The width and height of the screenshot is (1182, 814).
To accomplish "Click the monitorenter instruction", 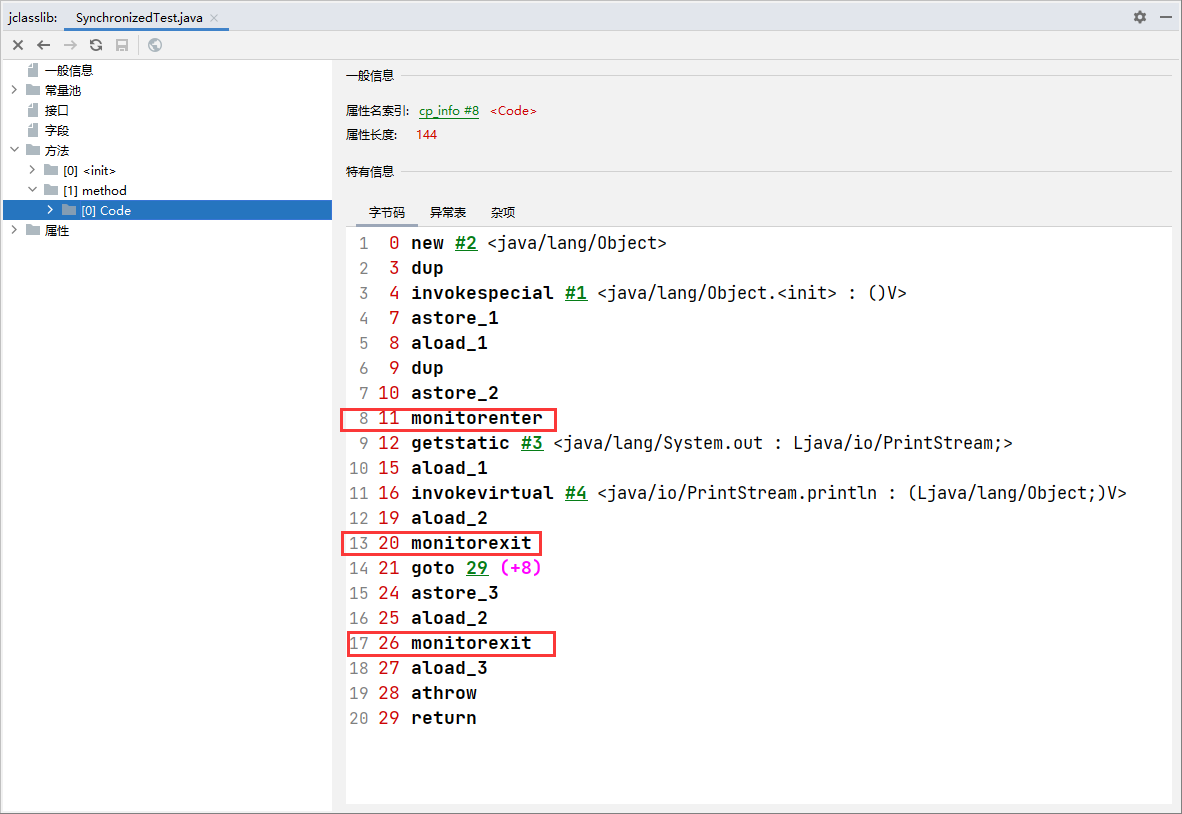I will coord(476,418).
